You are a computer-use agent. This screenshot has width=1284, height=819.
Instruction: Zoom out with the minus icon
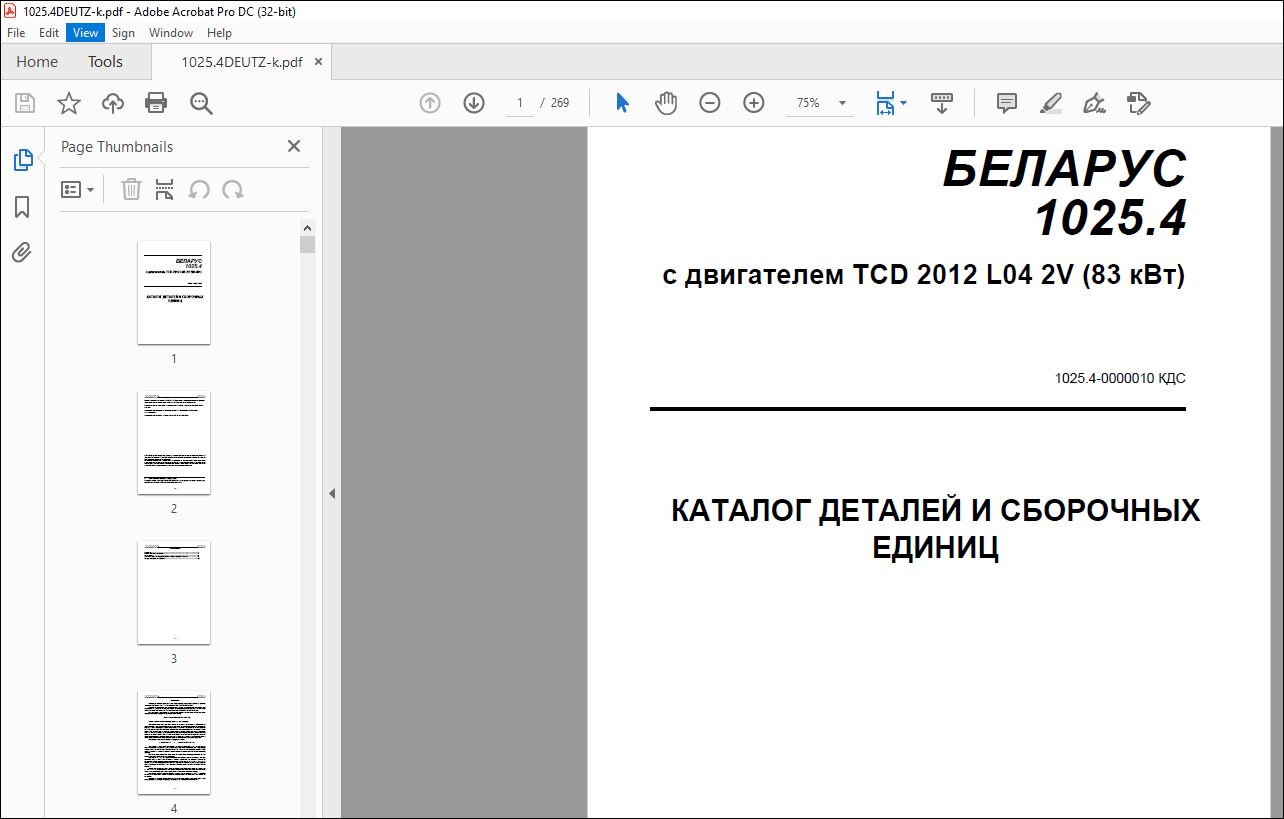click(x=710, y=103)
